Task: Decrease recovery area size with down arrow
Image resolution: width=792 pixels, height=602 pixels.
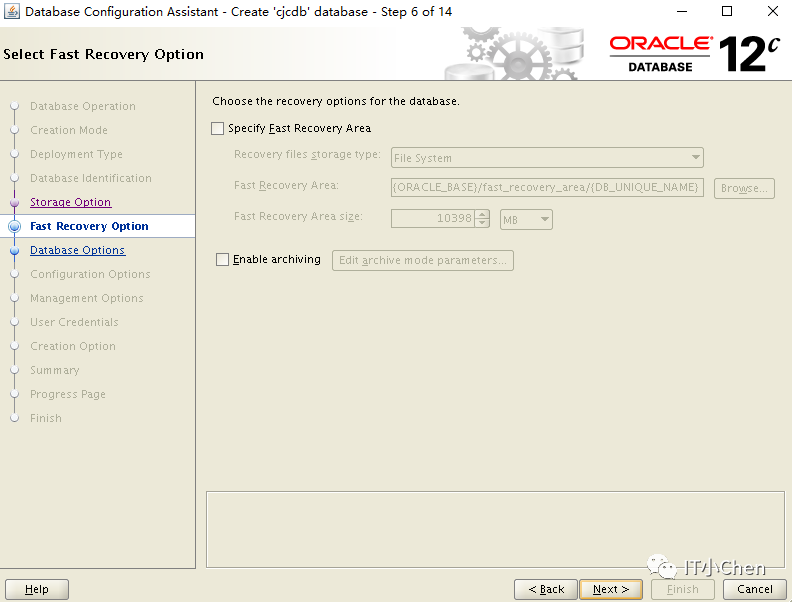Action: click(x=483, y=223)
